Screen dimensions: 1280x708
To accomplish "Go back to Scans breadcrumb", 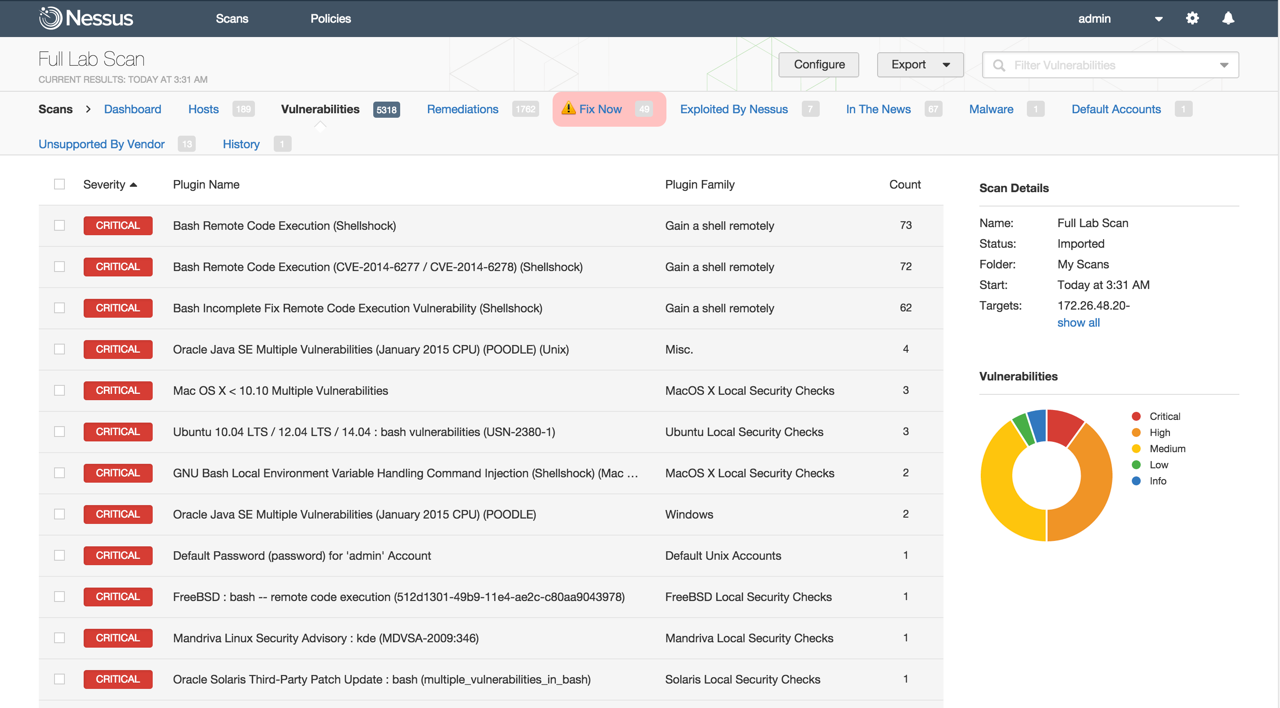I will coord(55,109).
